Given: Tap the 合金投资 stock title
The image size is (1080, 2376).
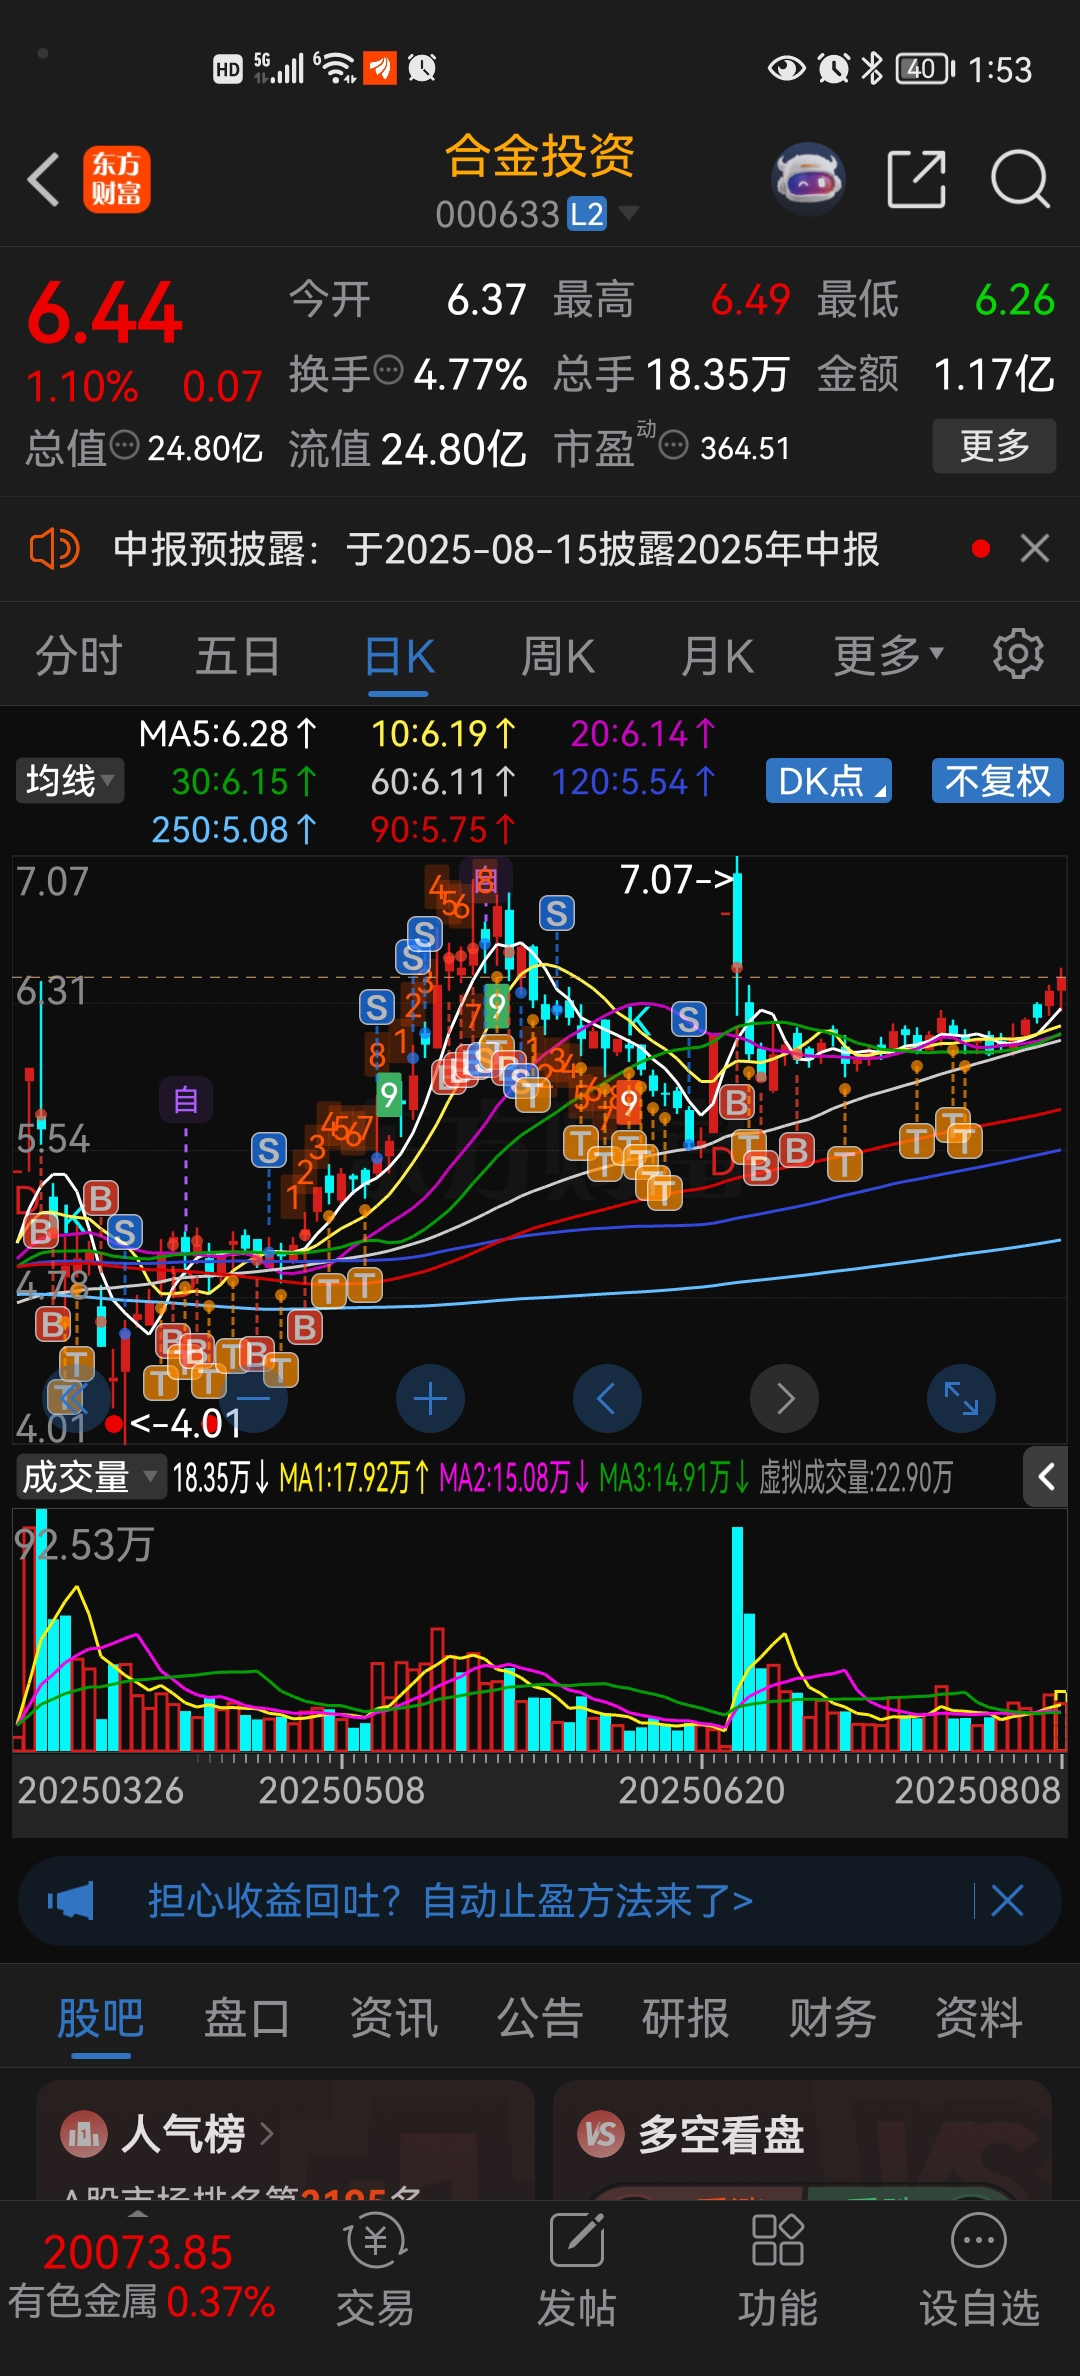Looking at the screenshot, I should [540, 156].
